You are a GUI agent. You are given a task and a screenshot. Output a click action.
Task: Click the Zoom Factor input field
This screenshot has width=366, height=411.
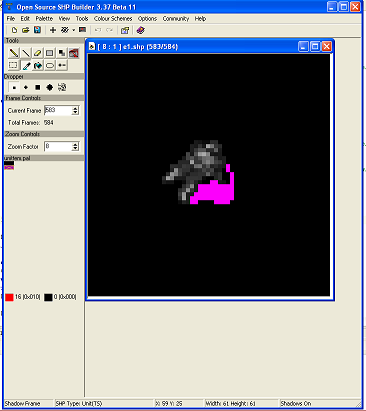tap(58, 146)
